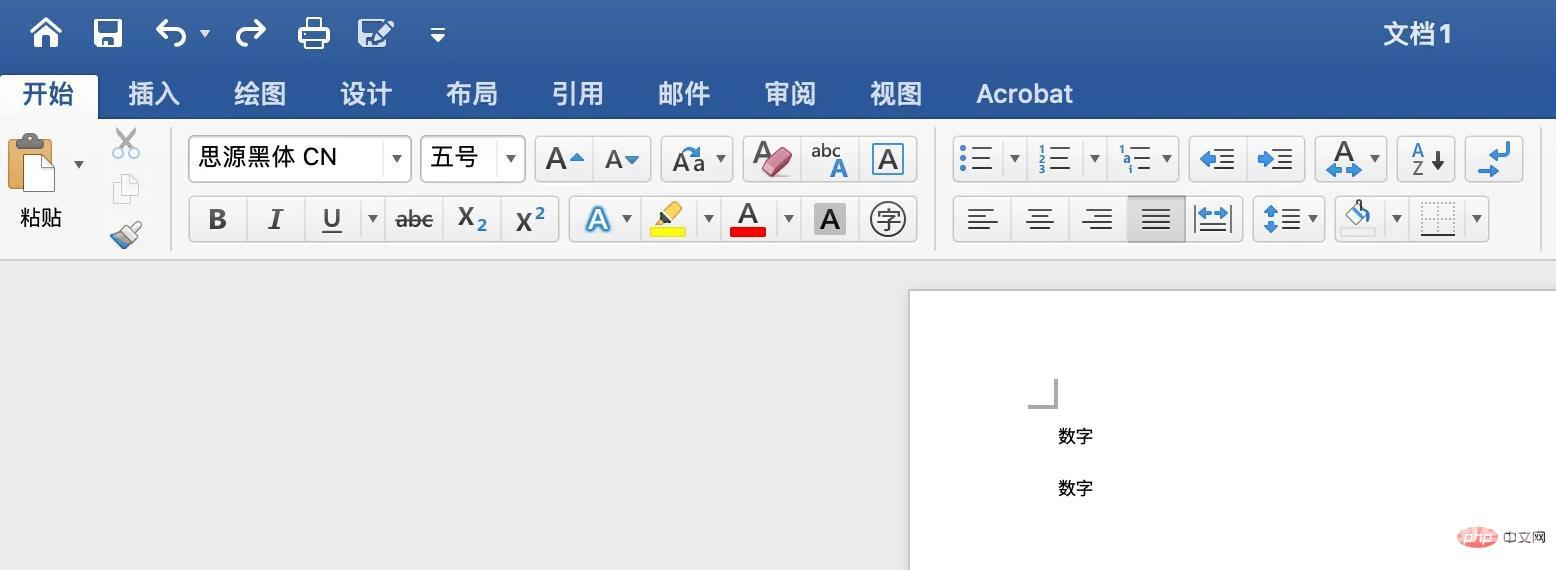The width and height of the screenshot is (1556, 570).
Task: Click the Clear Formatting eraser icon
Action: click(771, 159)
